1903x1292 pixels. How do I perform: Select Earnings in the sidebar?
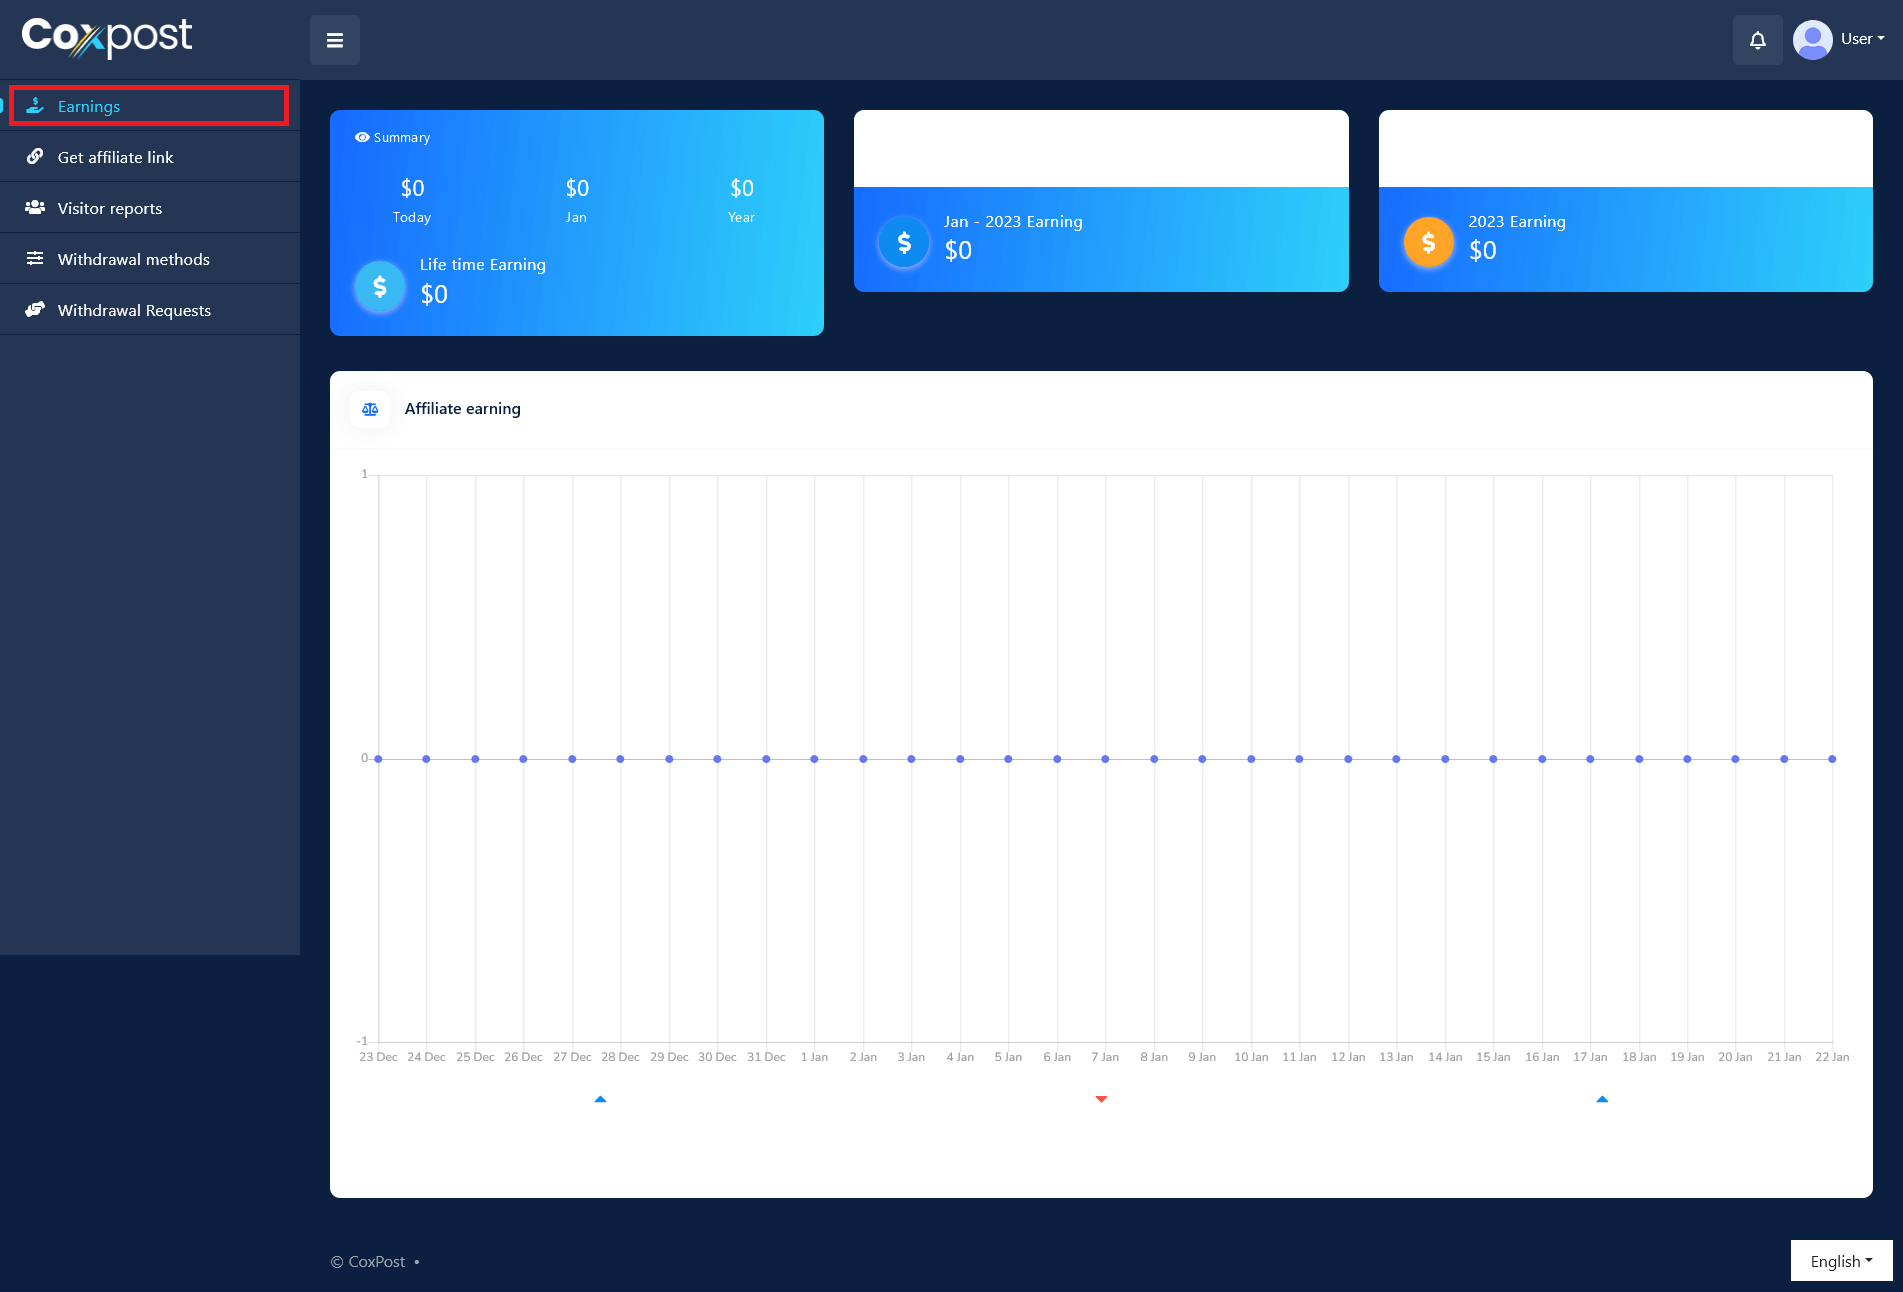pos(89,107)
